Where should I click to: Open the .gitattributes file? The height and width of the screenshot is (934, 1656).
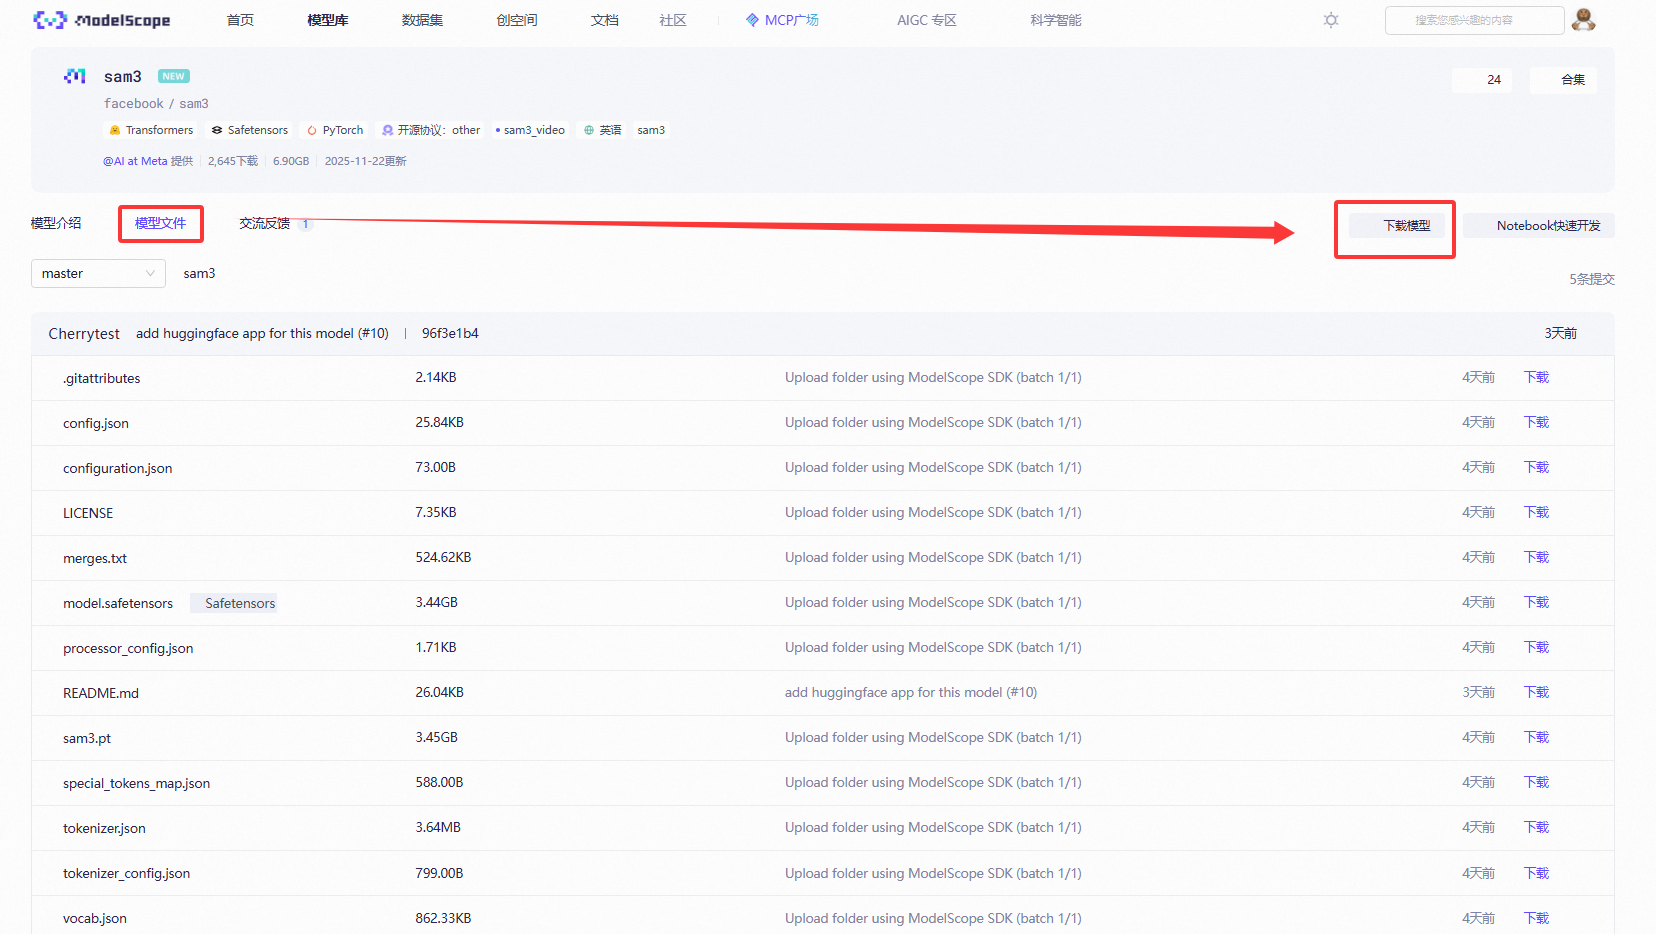pyautogui.click(x=101, y=378)
